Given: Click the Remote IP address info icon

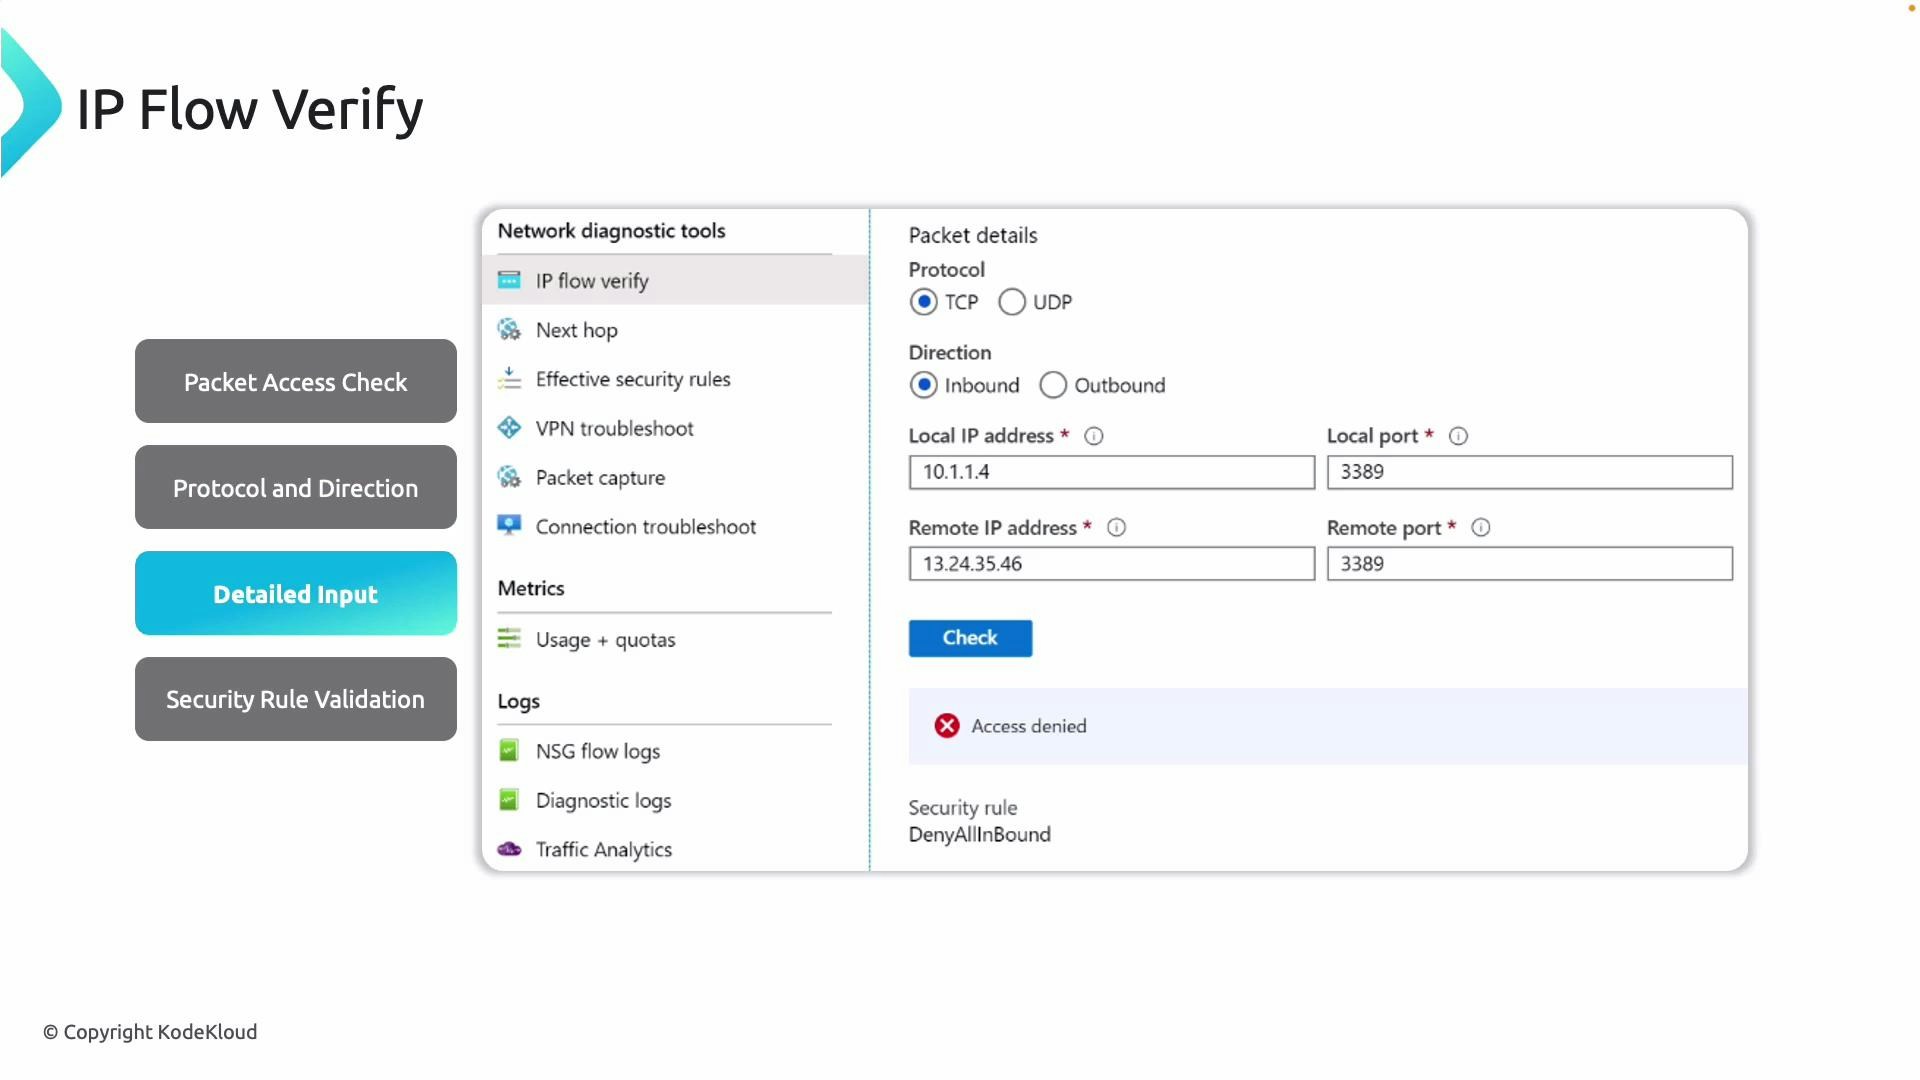Looking at the screenshot, I should 1116,528.
